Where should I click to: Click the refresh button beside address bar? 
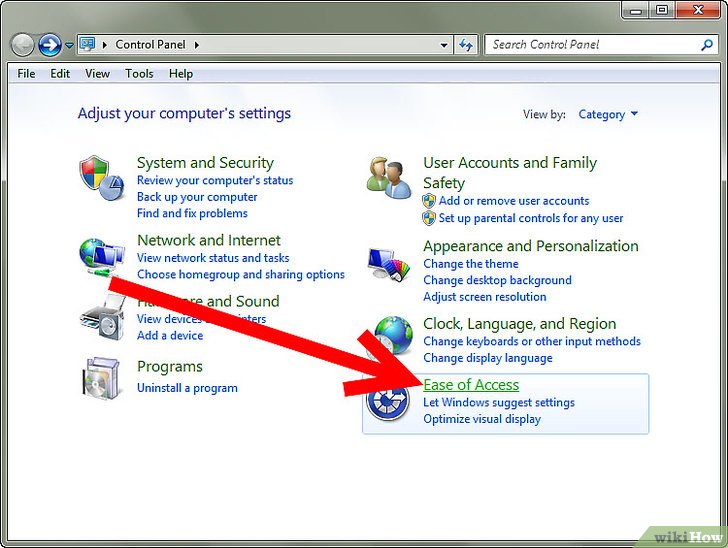tap(466, 45)
